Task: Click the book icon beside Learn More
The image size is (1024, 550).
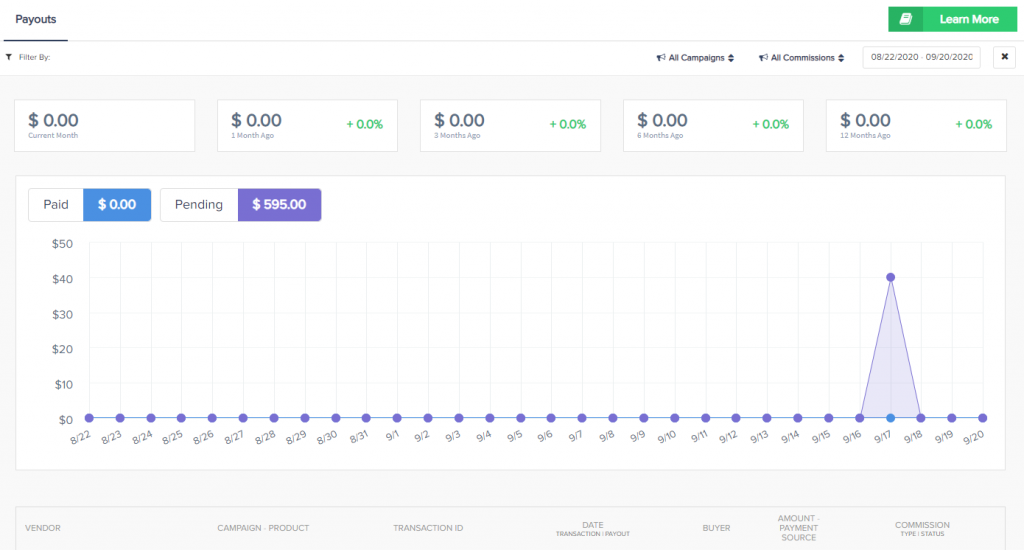Action: tap(906, 19)
